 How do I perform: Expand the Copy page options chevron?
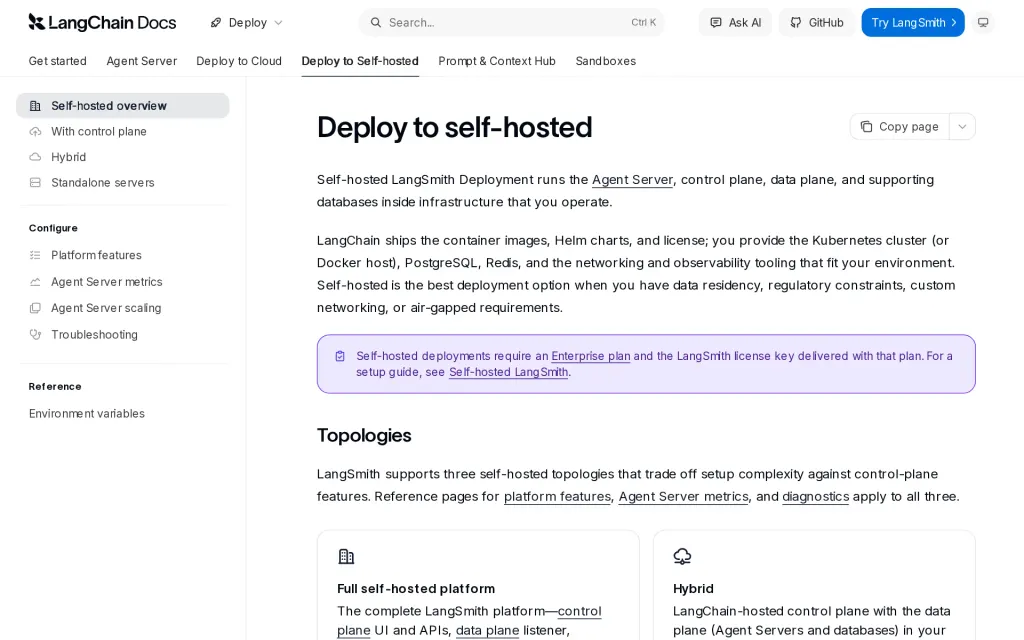(962, 126)
